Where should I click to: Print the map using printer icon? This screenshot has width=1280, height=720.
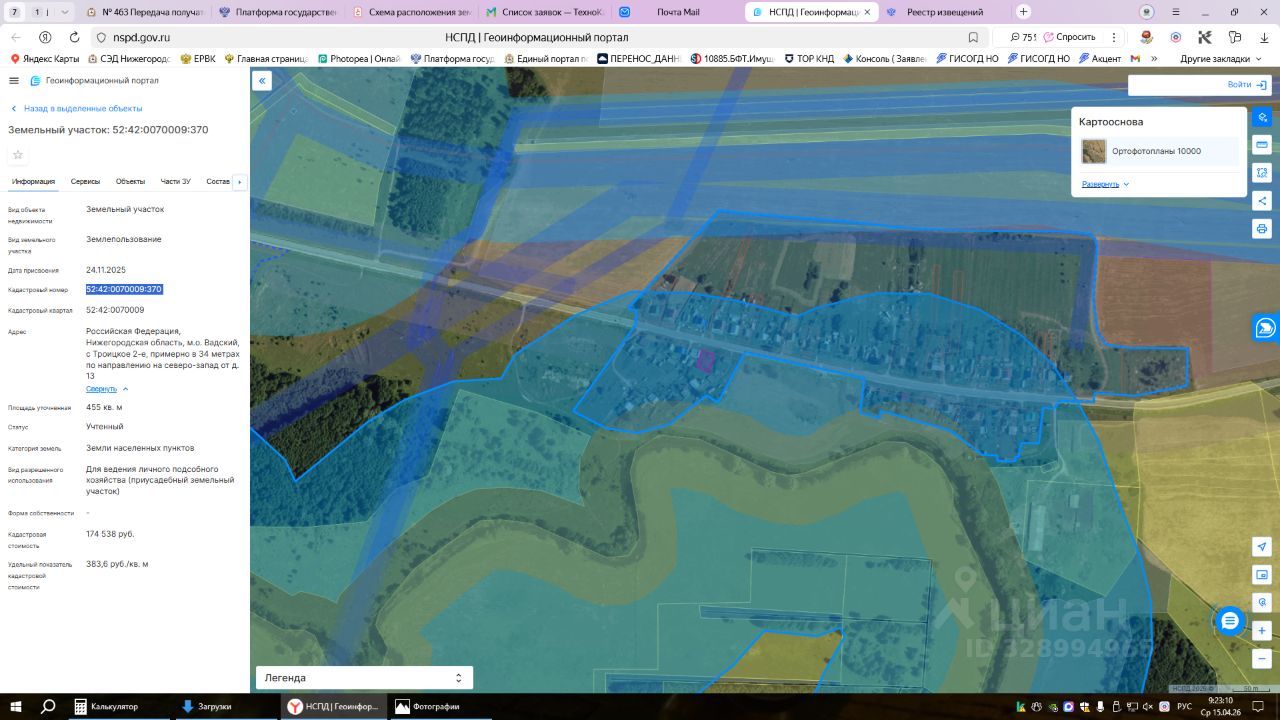tap(1262, 229)
